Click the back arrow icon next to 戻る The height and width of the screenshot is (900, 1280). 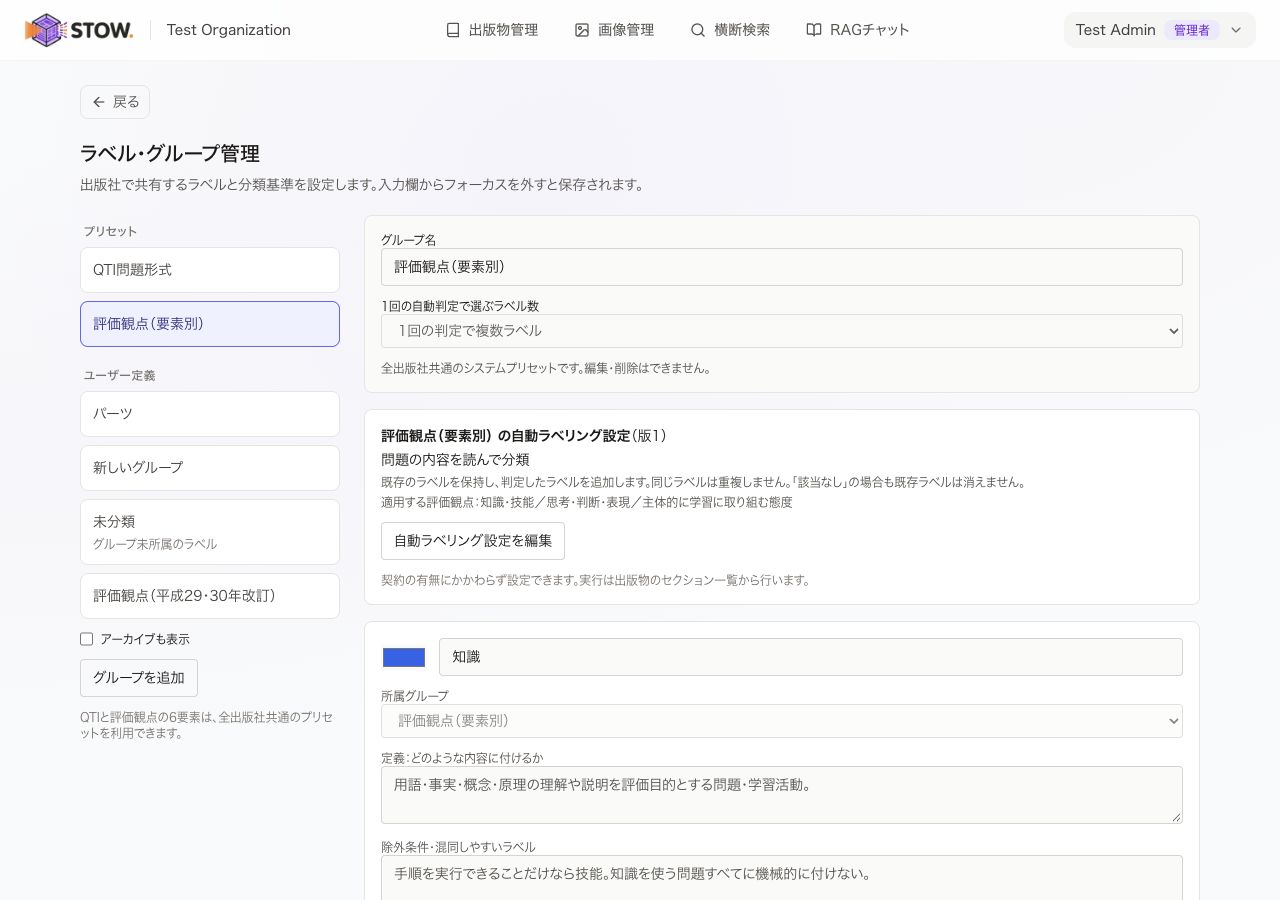[x=99, y=102]
